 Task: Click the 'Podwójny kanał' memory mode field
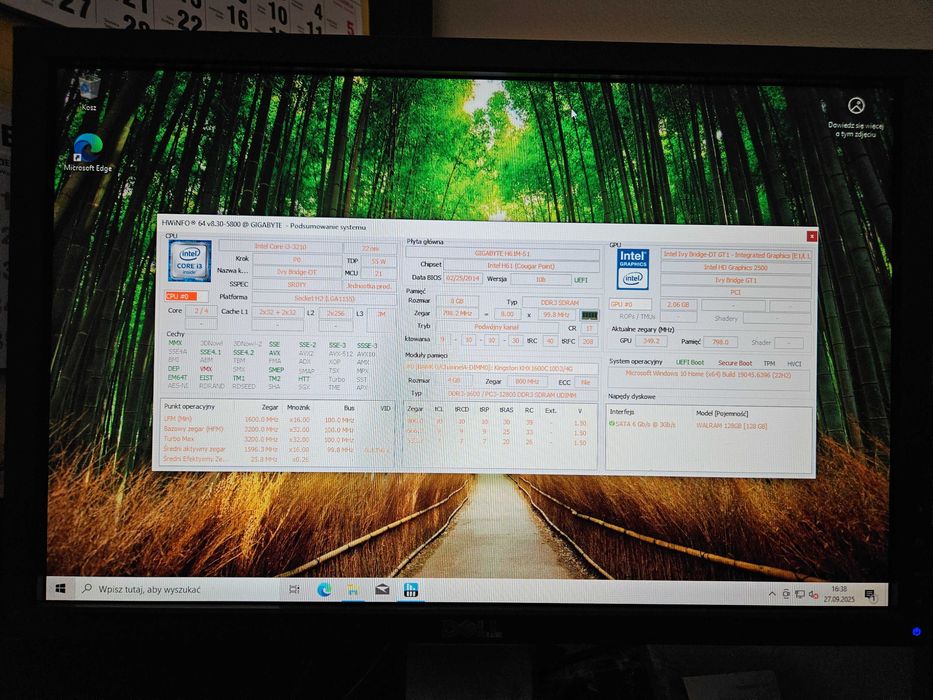pos(497,327)
